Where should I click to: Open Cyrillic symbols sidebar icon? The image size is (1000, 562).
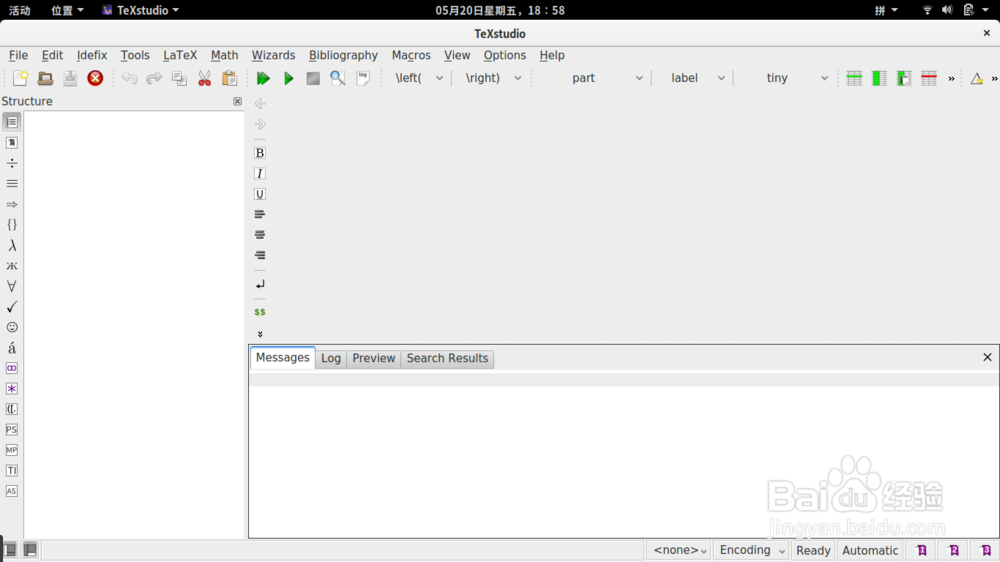(11, 266)
